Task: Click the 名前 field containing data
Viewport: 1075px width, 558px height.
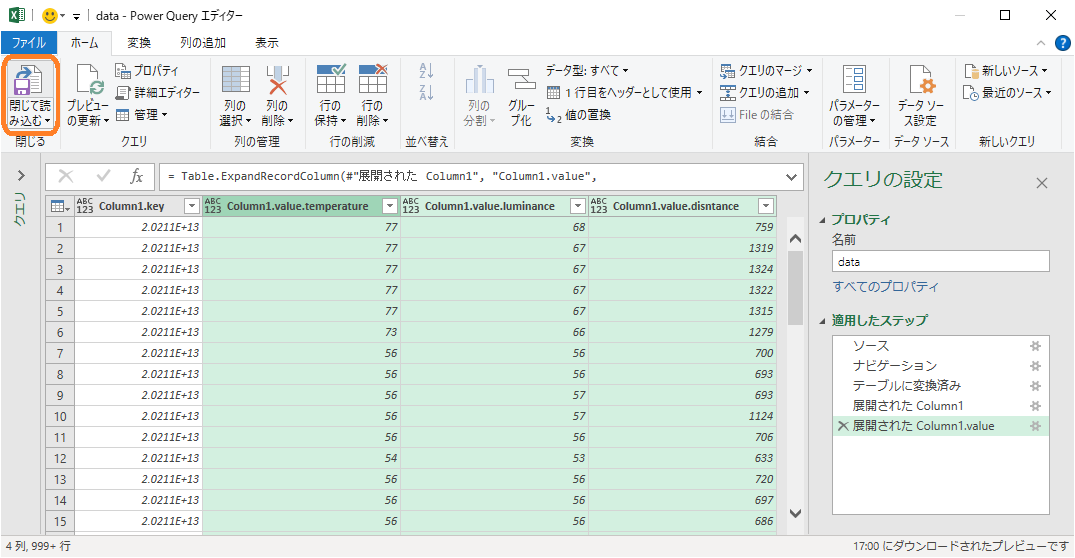Action: tap(940, 261)
